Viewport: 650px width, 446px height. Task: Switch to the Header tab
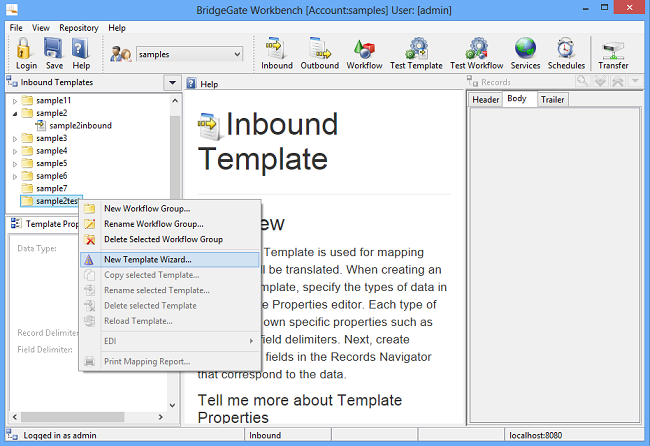tap(485, 99)
